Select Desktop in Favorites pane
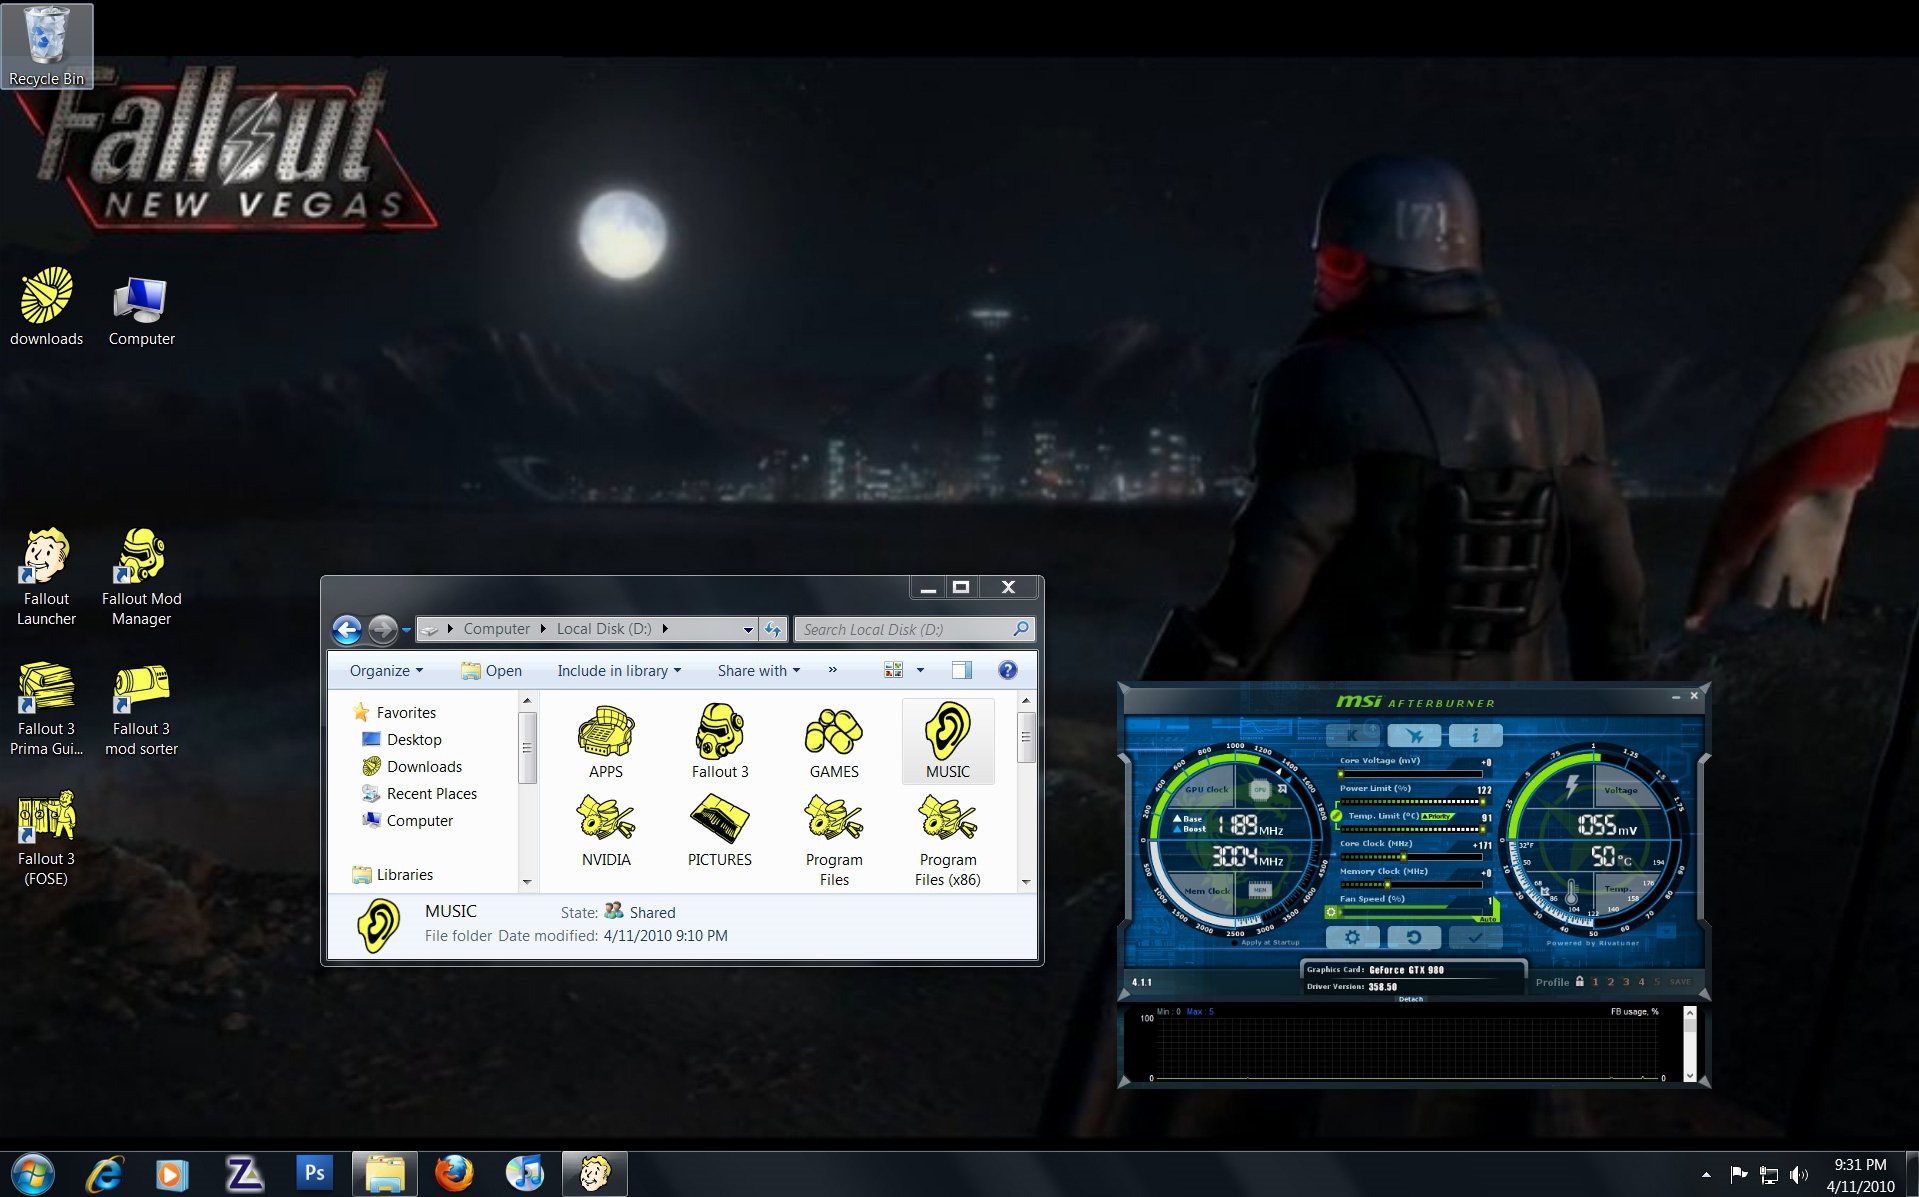 click(401, 739)
